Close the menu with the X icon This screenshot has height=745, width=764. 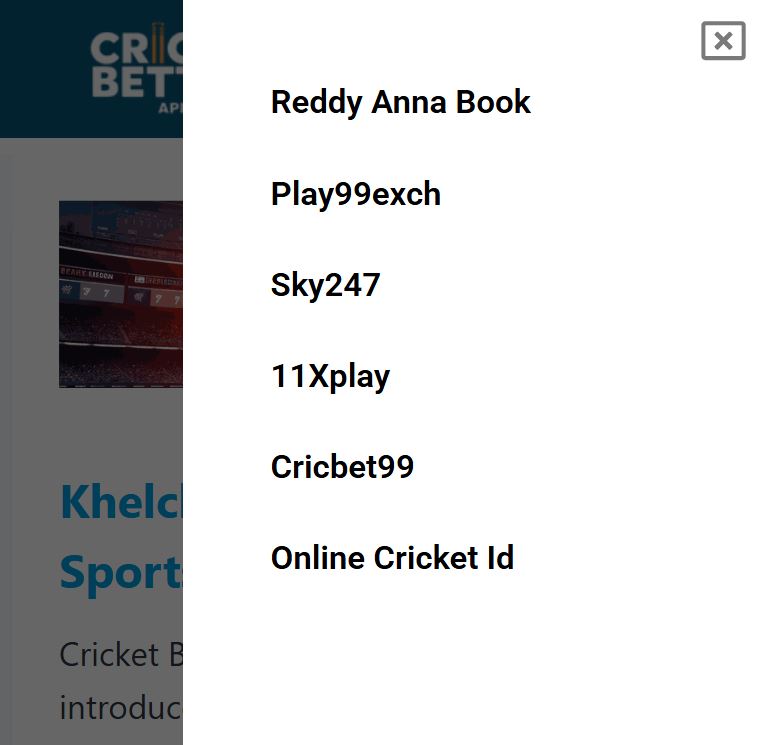723,41
